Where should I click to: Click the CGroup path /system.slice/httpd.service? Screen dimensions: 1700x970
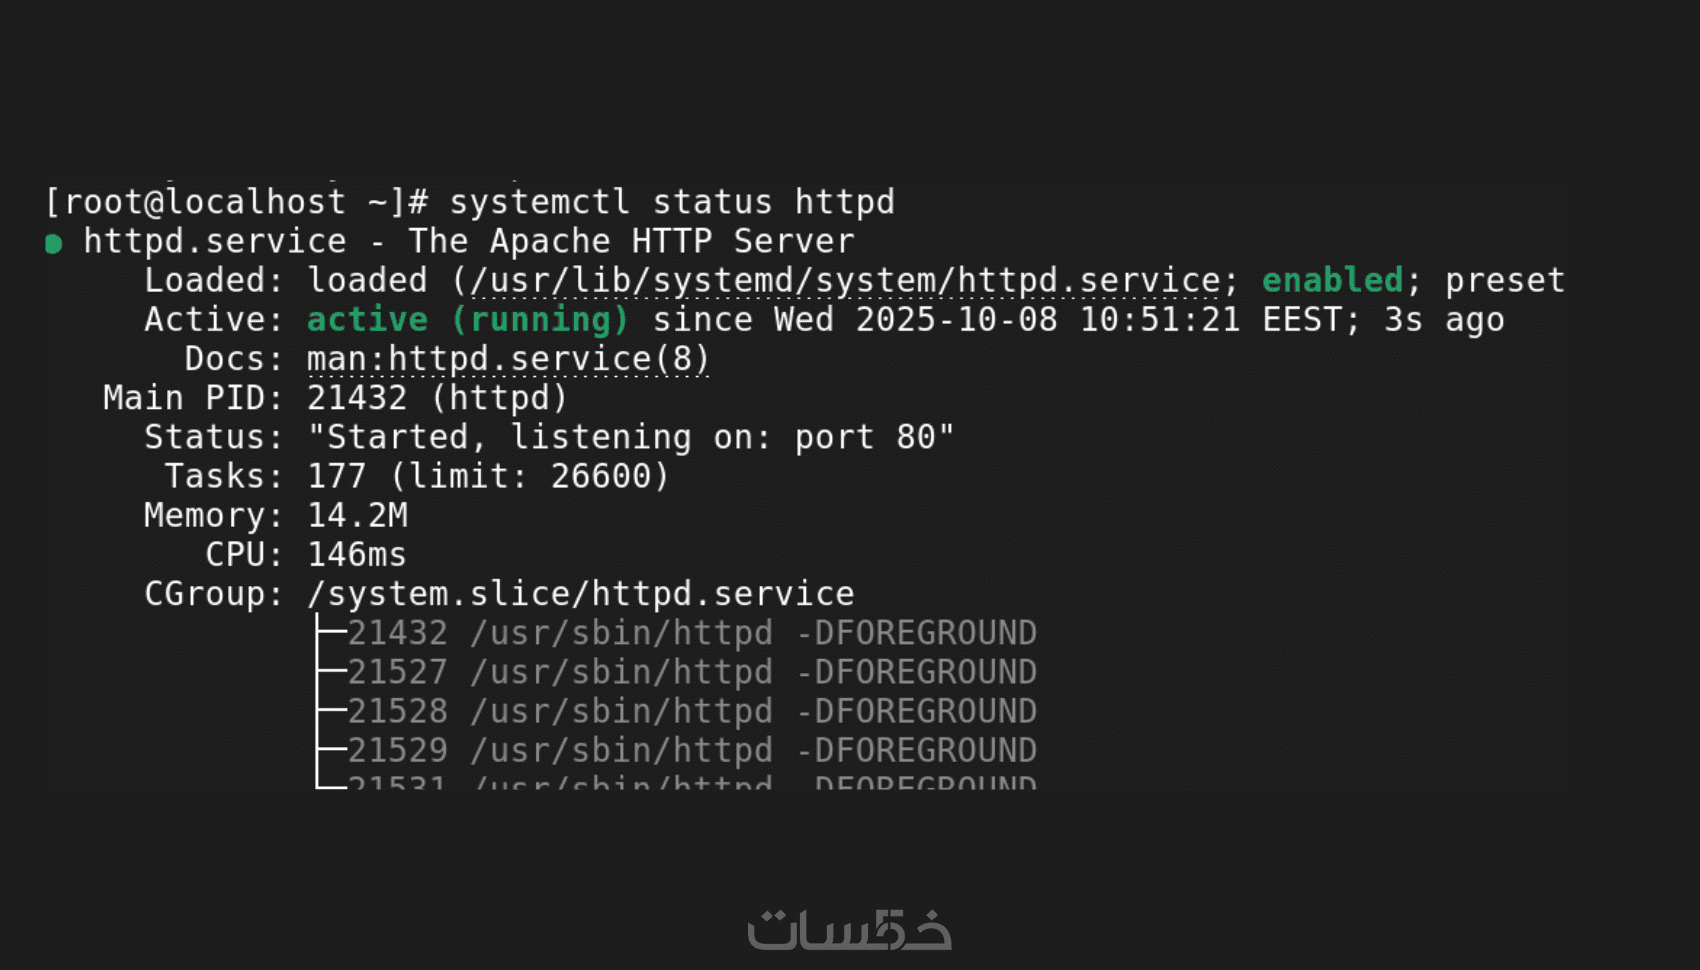[580, 594]
